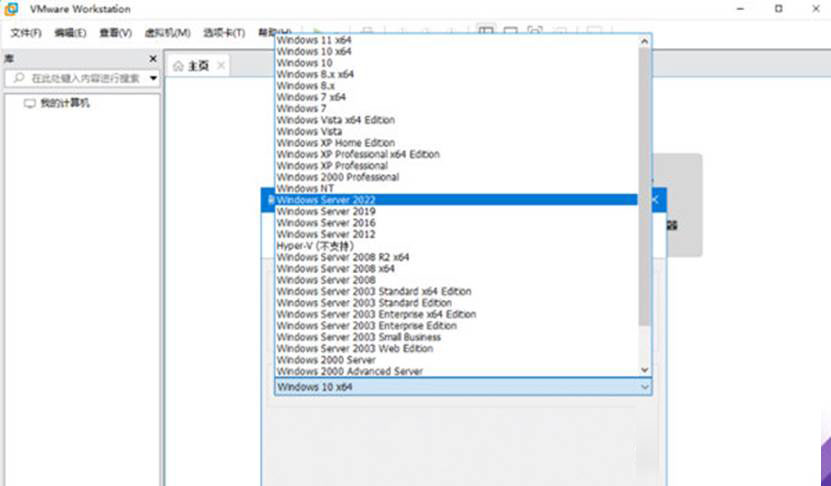The image size is (831, 486).
Task: Open the 选项卡(T) menu
Action: [x=224, y=33]
